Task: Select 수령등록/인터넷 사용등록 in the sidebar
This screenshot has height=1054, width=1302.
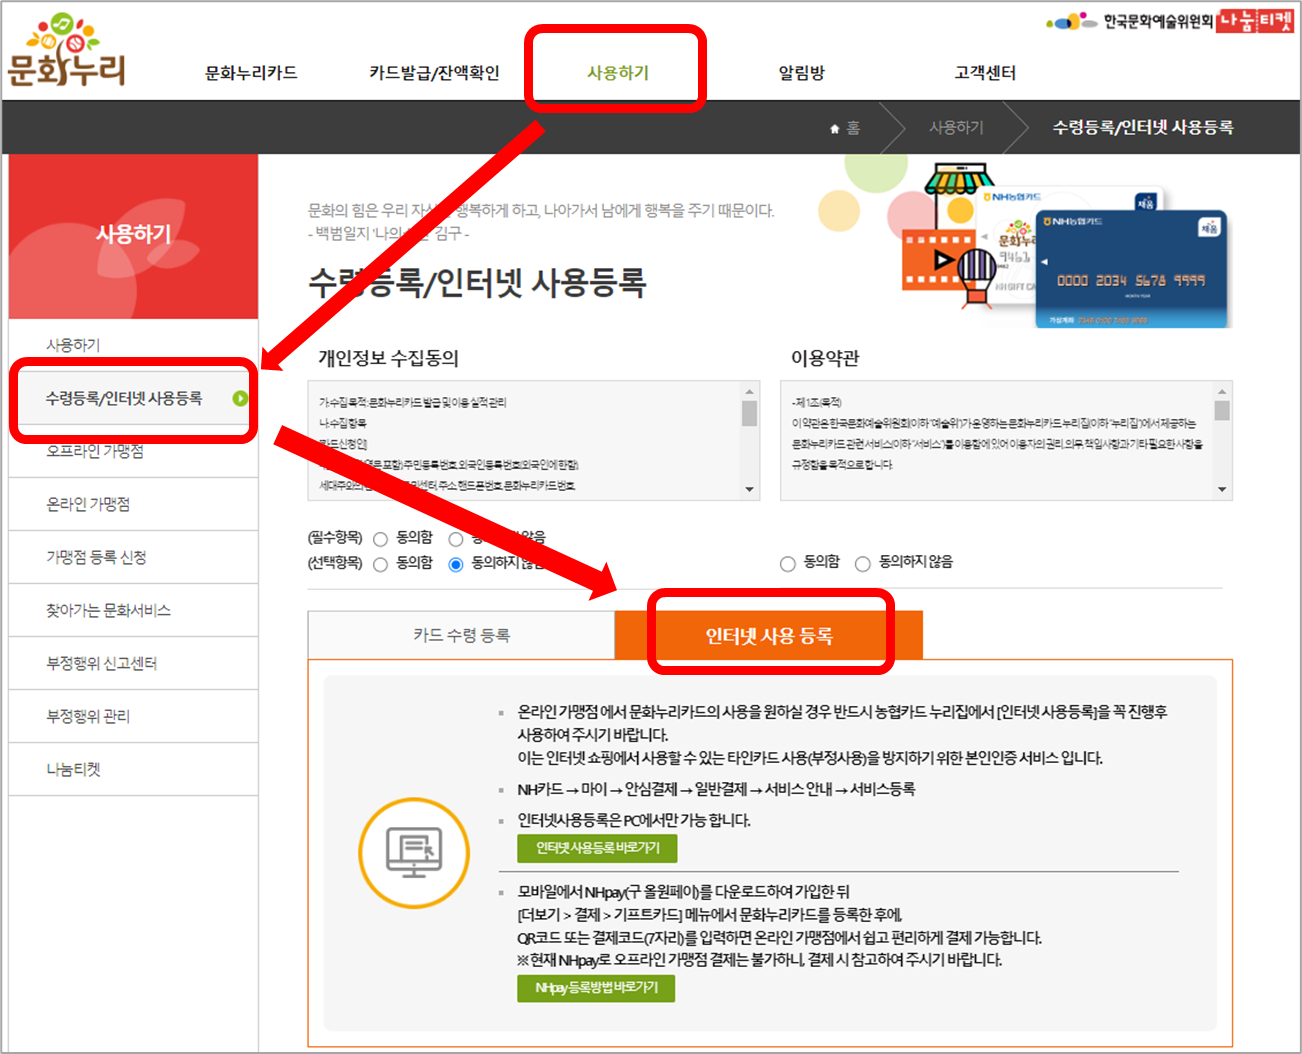Action: (x=133, y=398)
